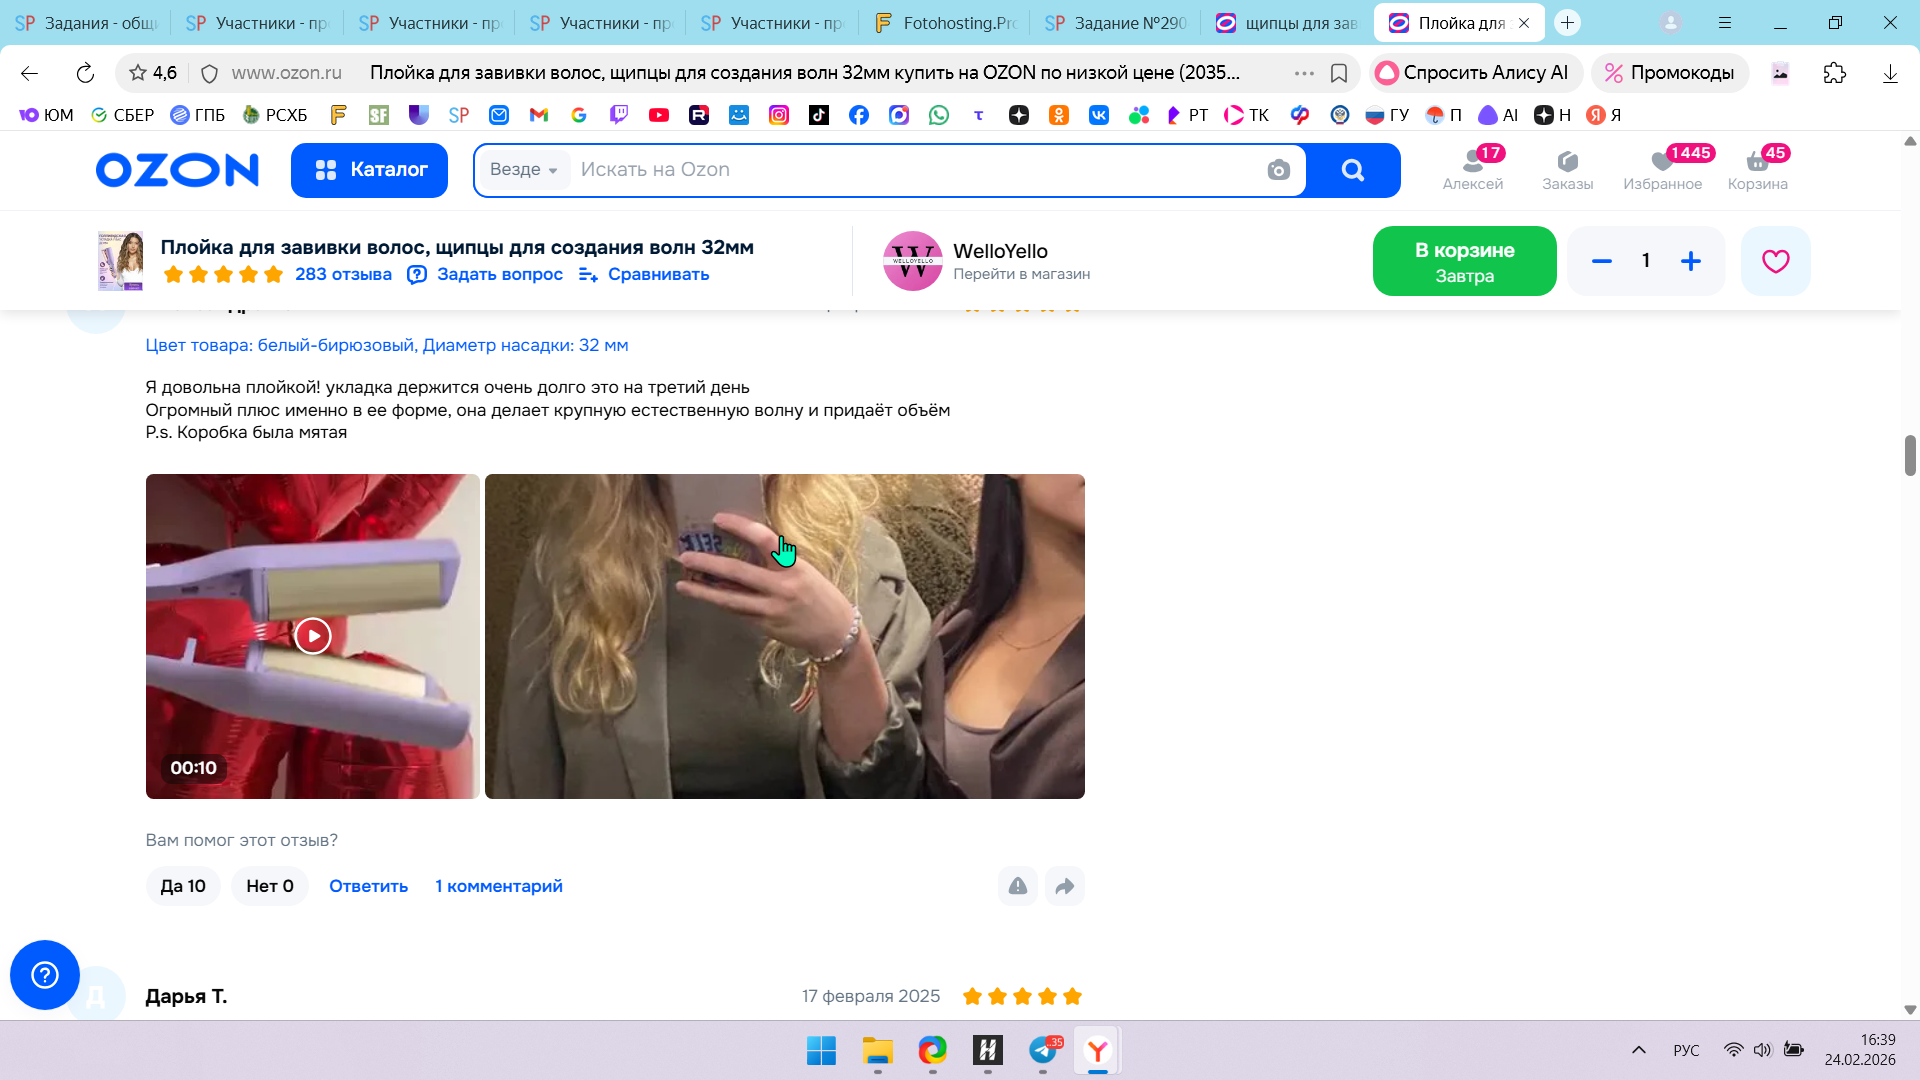Click the report review warning icon
Image resolution: width=1920 pixels, height=1080 pixels.
(x=1017, y=886)
